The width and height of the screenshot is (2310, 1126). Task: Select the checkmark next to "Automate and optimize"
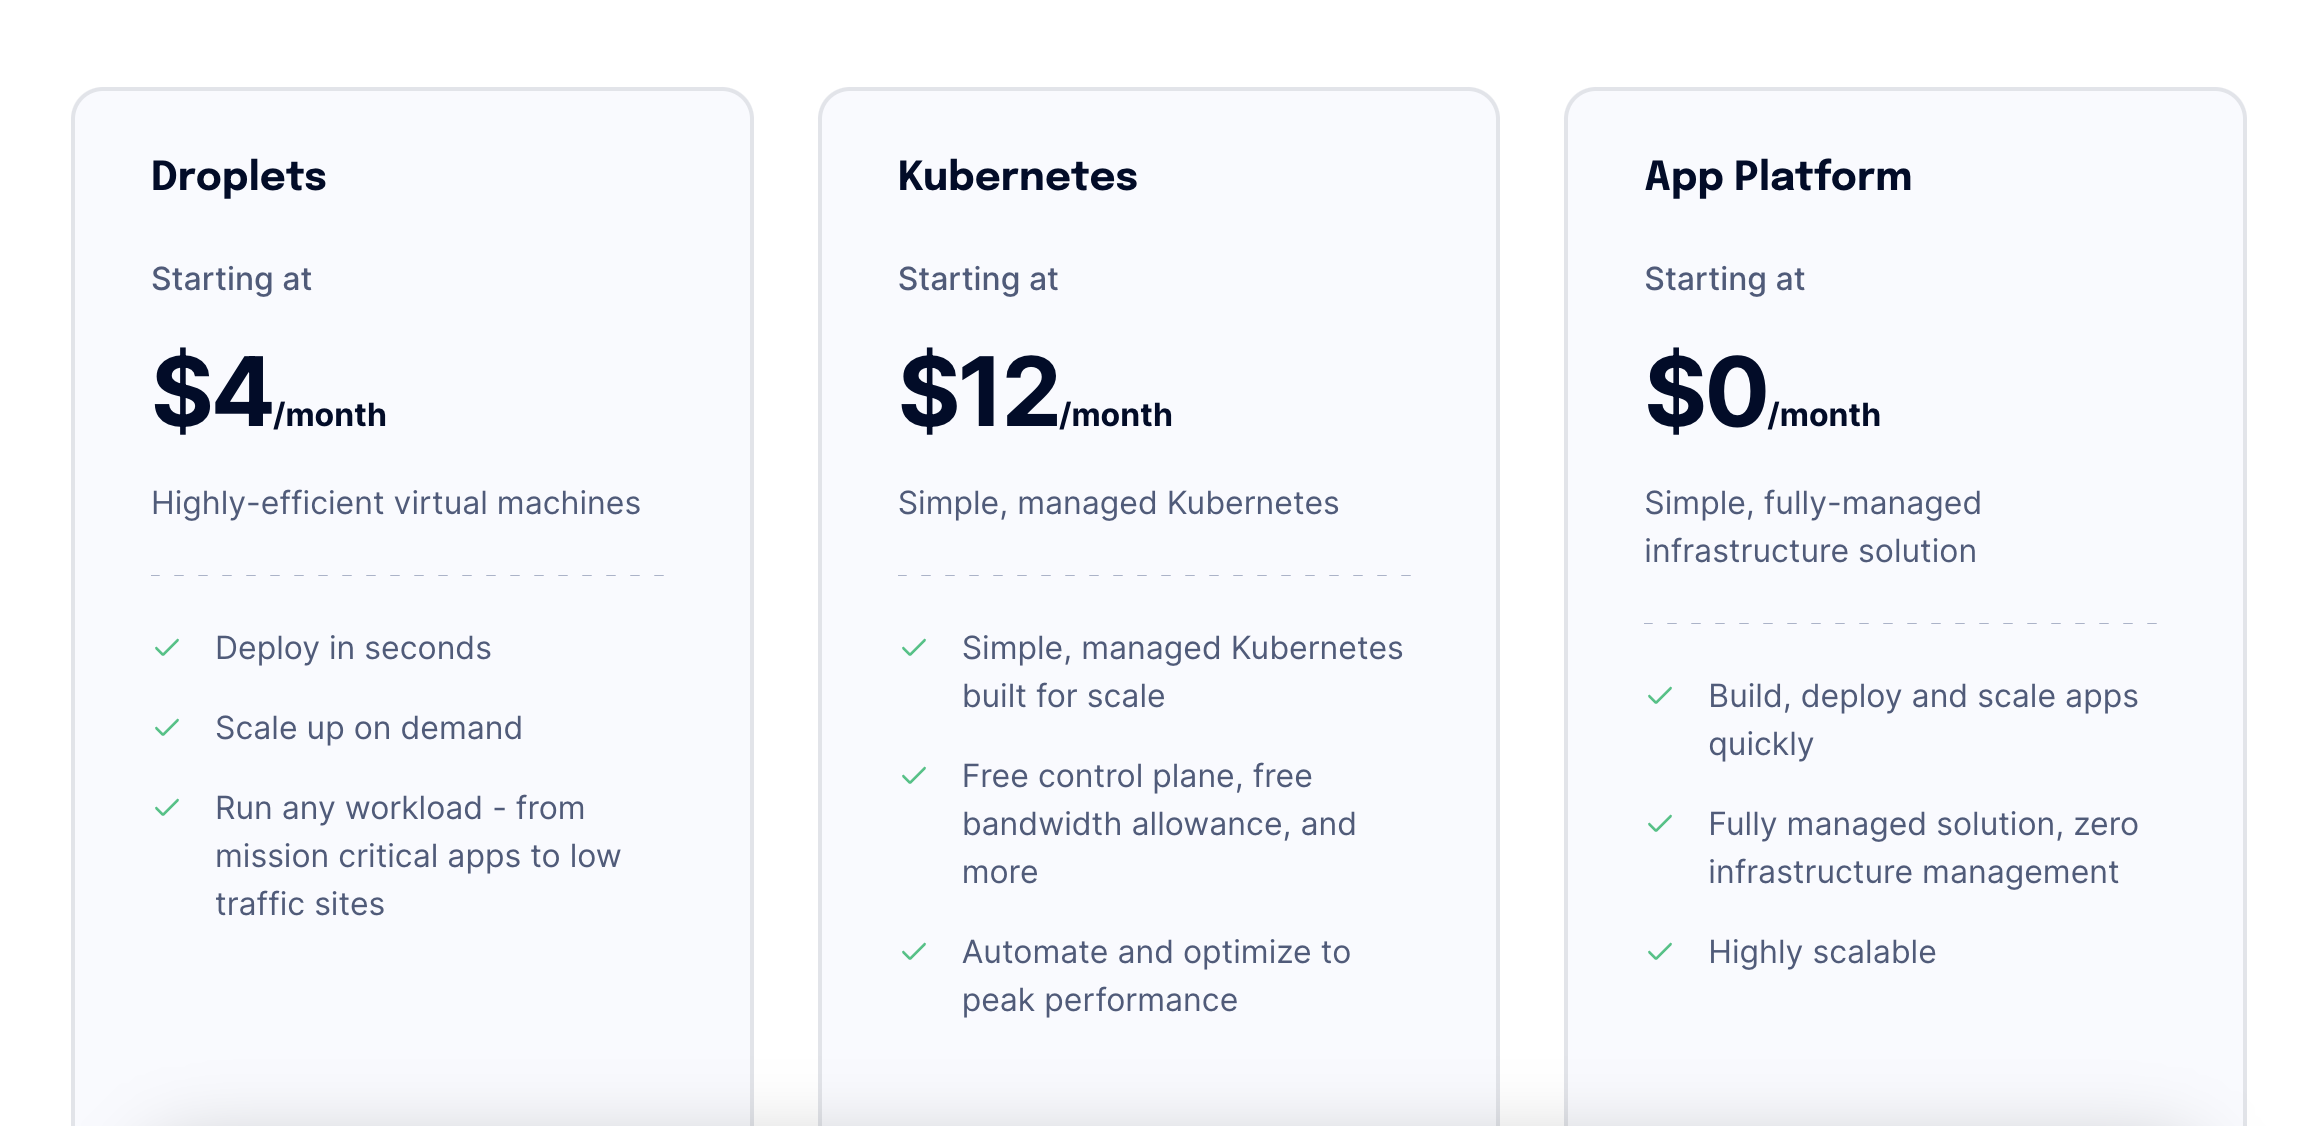(914, 952)
